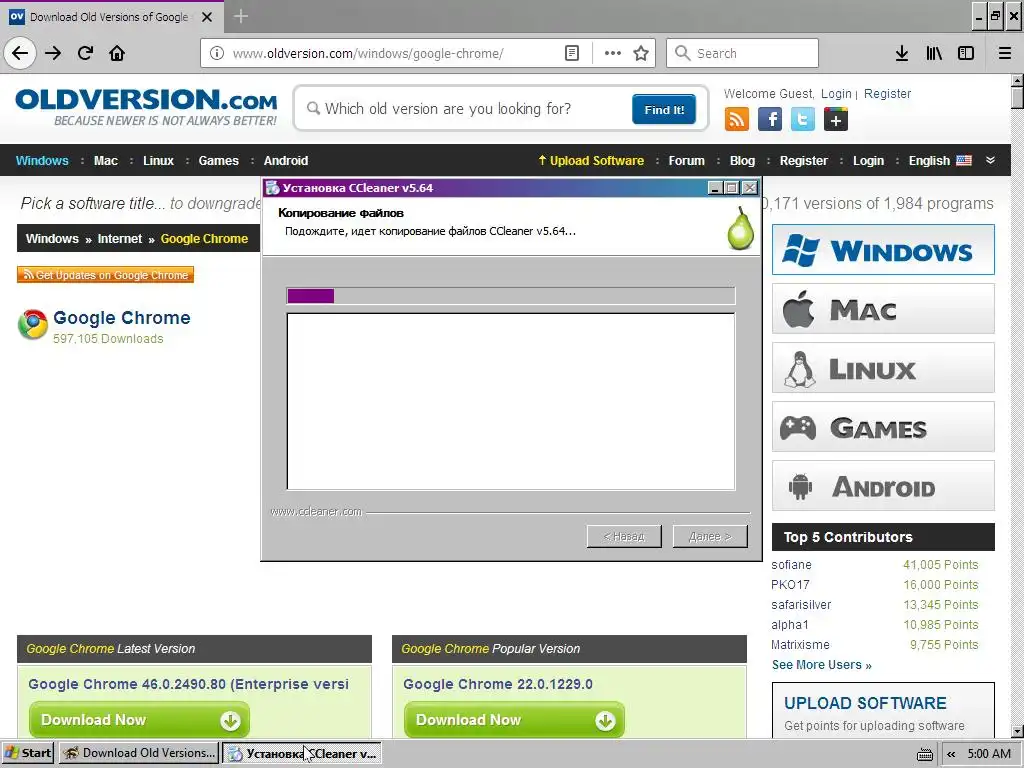Click the black plus share icon

pyautogui.click(x=835, y=120)
